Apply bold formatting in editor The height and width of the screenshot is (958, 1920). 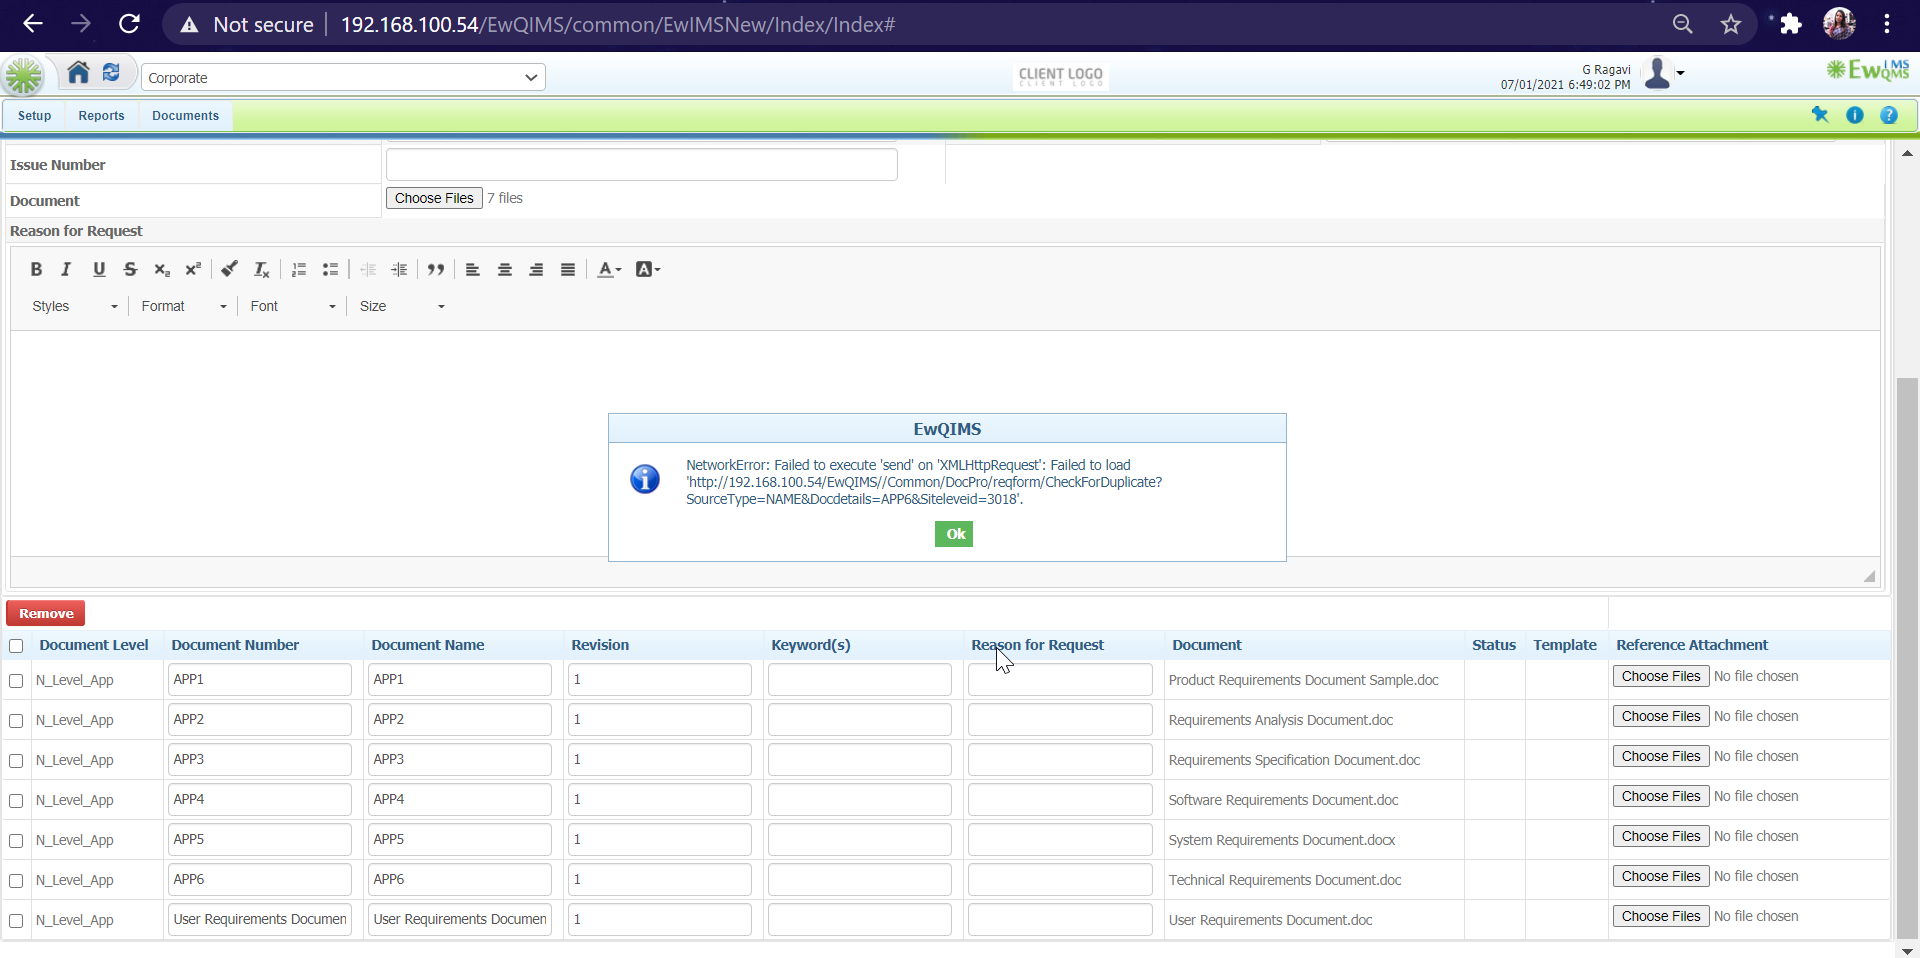coord(36,269)
